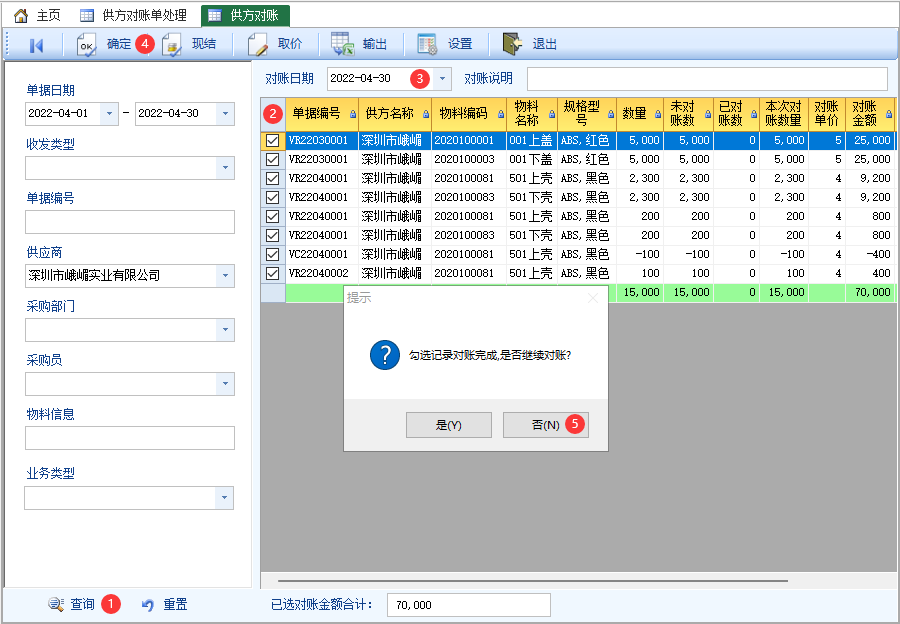Switch to the 主页 tab
The width and height of the screenshot is (900, 624).
[x=37, y=15]
